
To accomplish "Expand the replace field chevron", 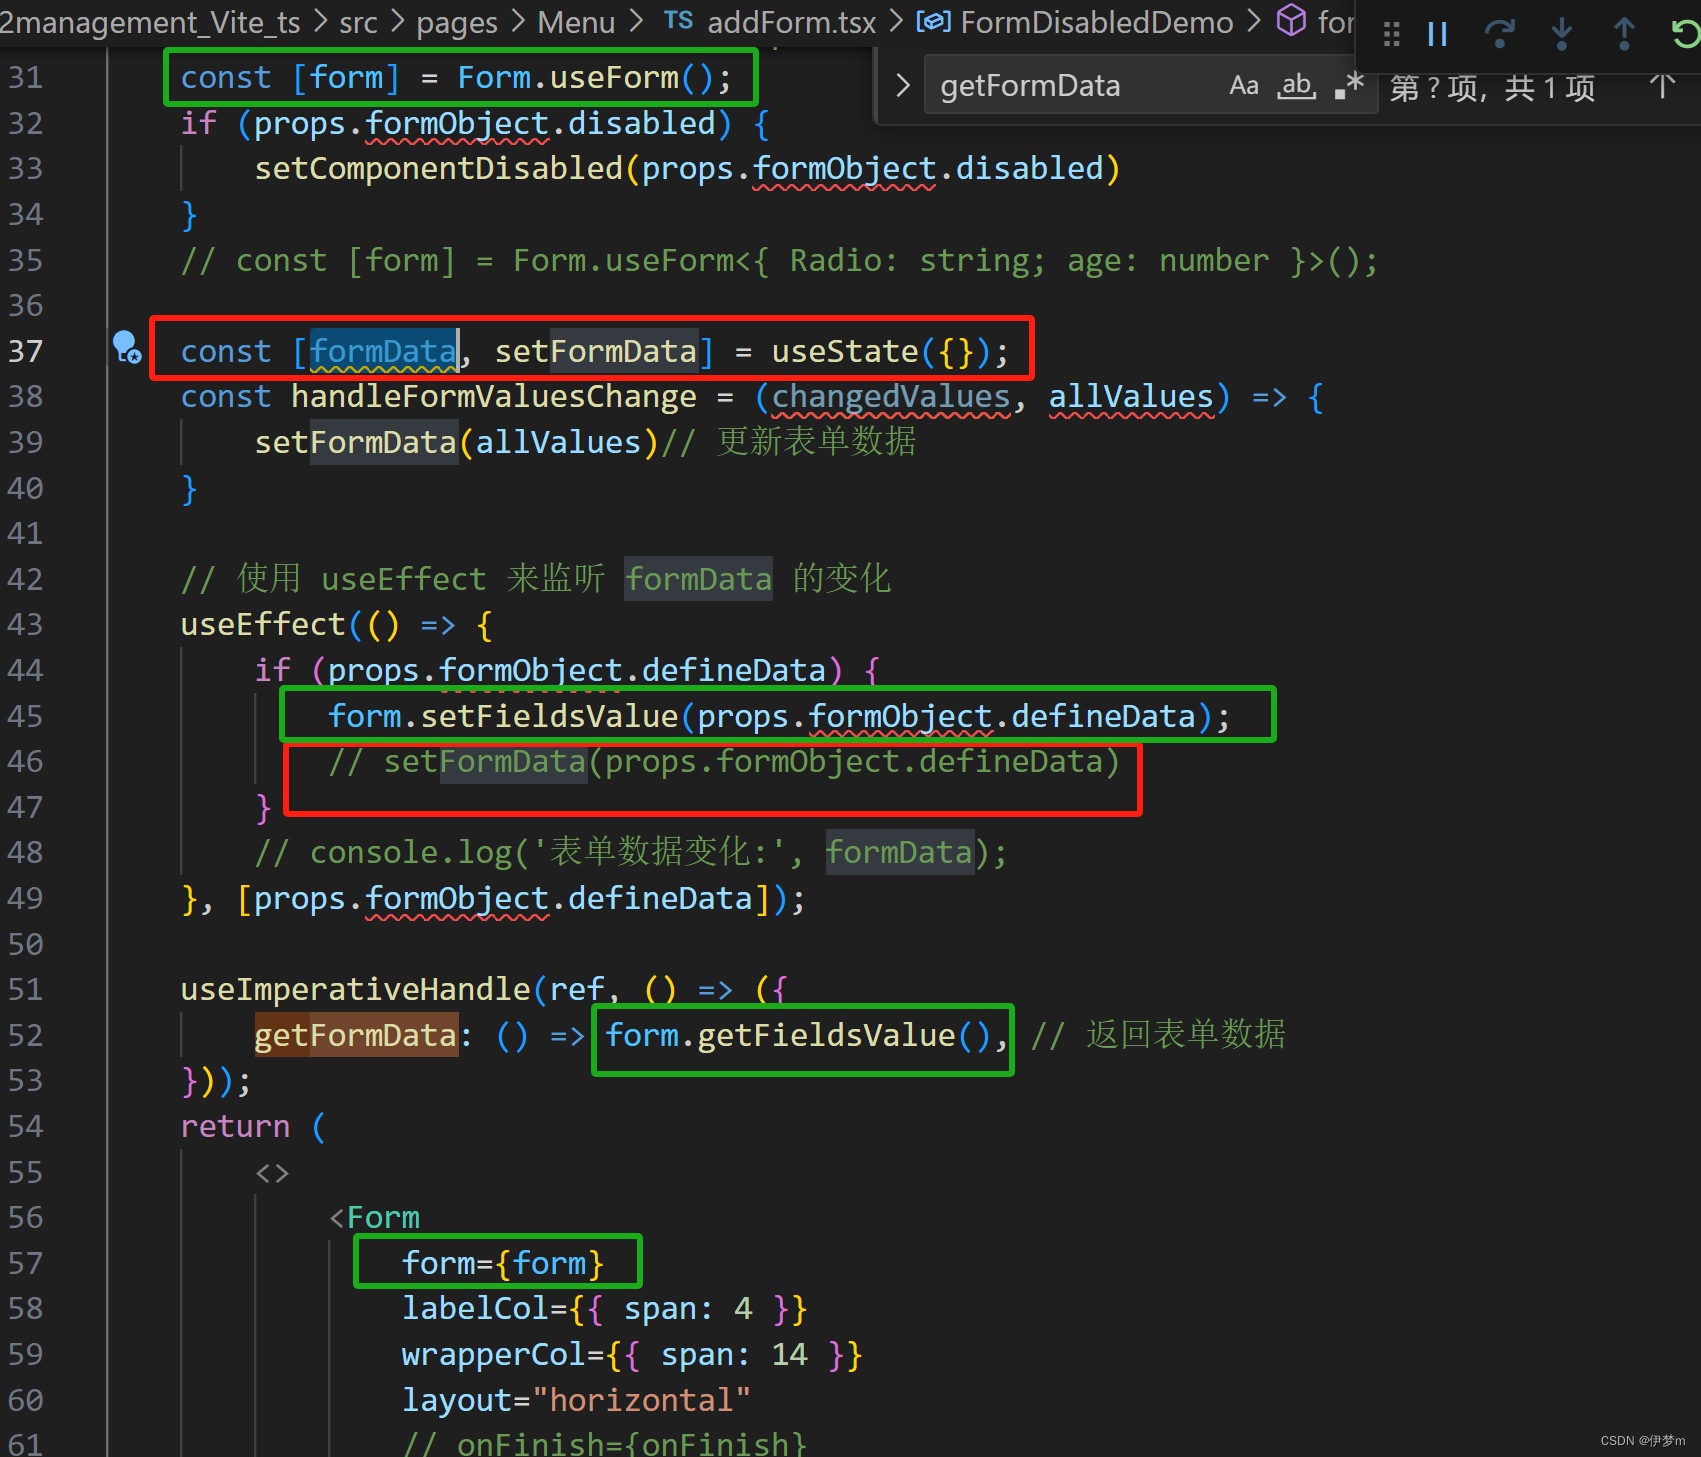I will (x=903, y=84).
